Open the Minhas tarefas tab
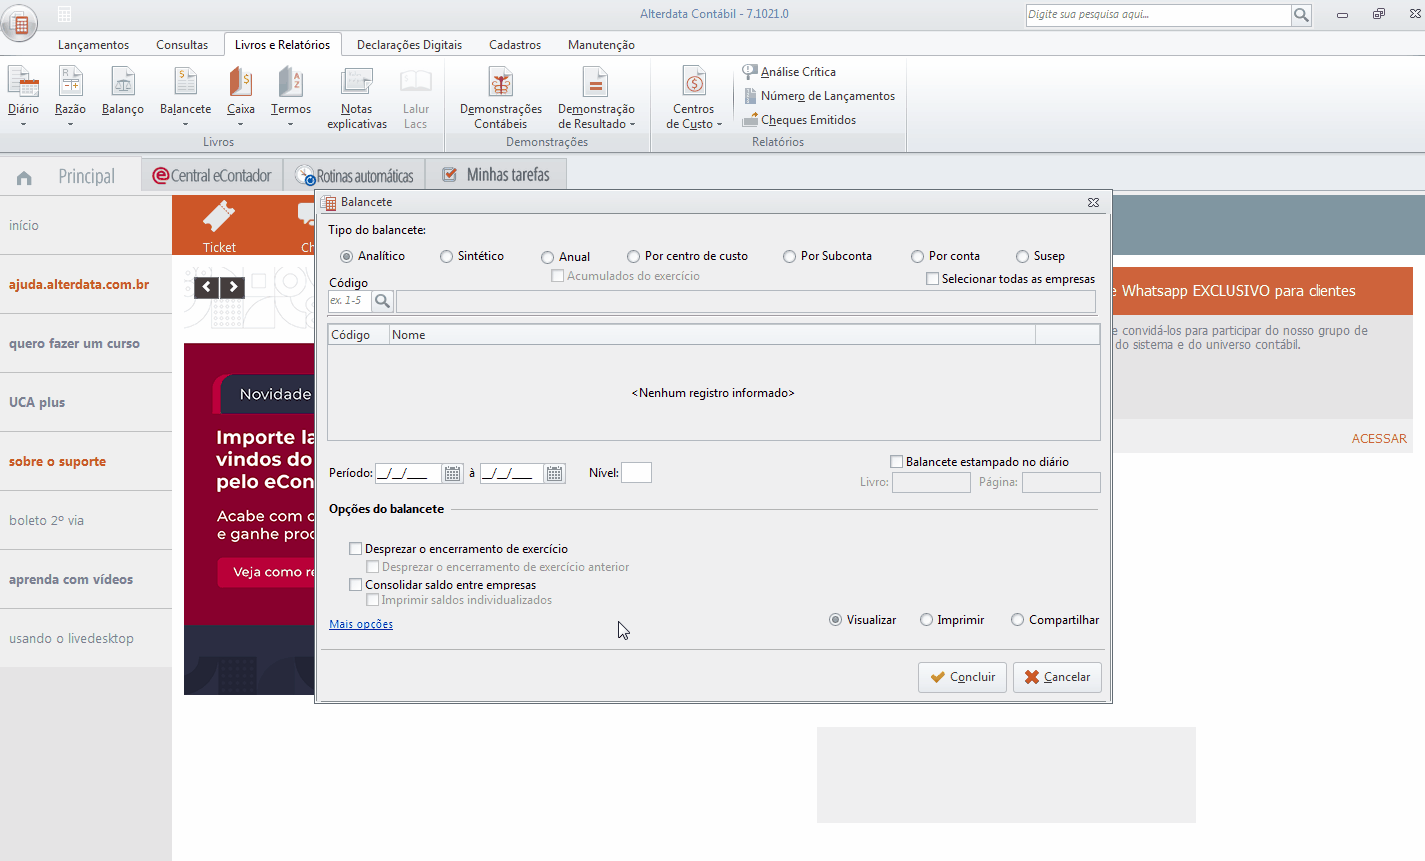The height and width of the screenshot is (861, 1425). pos(496,175)
